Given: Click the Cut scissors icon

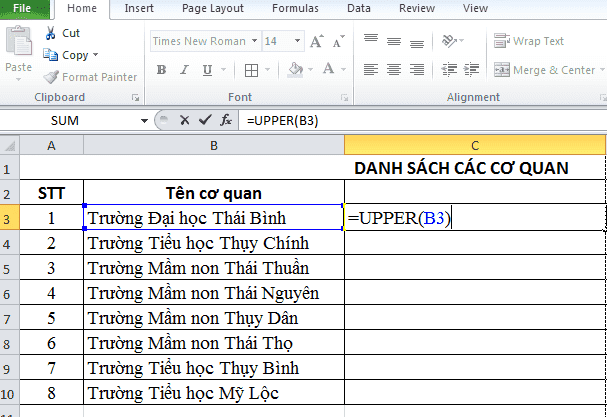Looking at the screenshot, I should (x=51, y=33).
